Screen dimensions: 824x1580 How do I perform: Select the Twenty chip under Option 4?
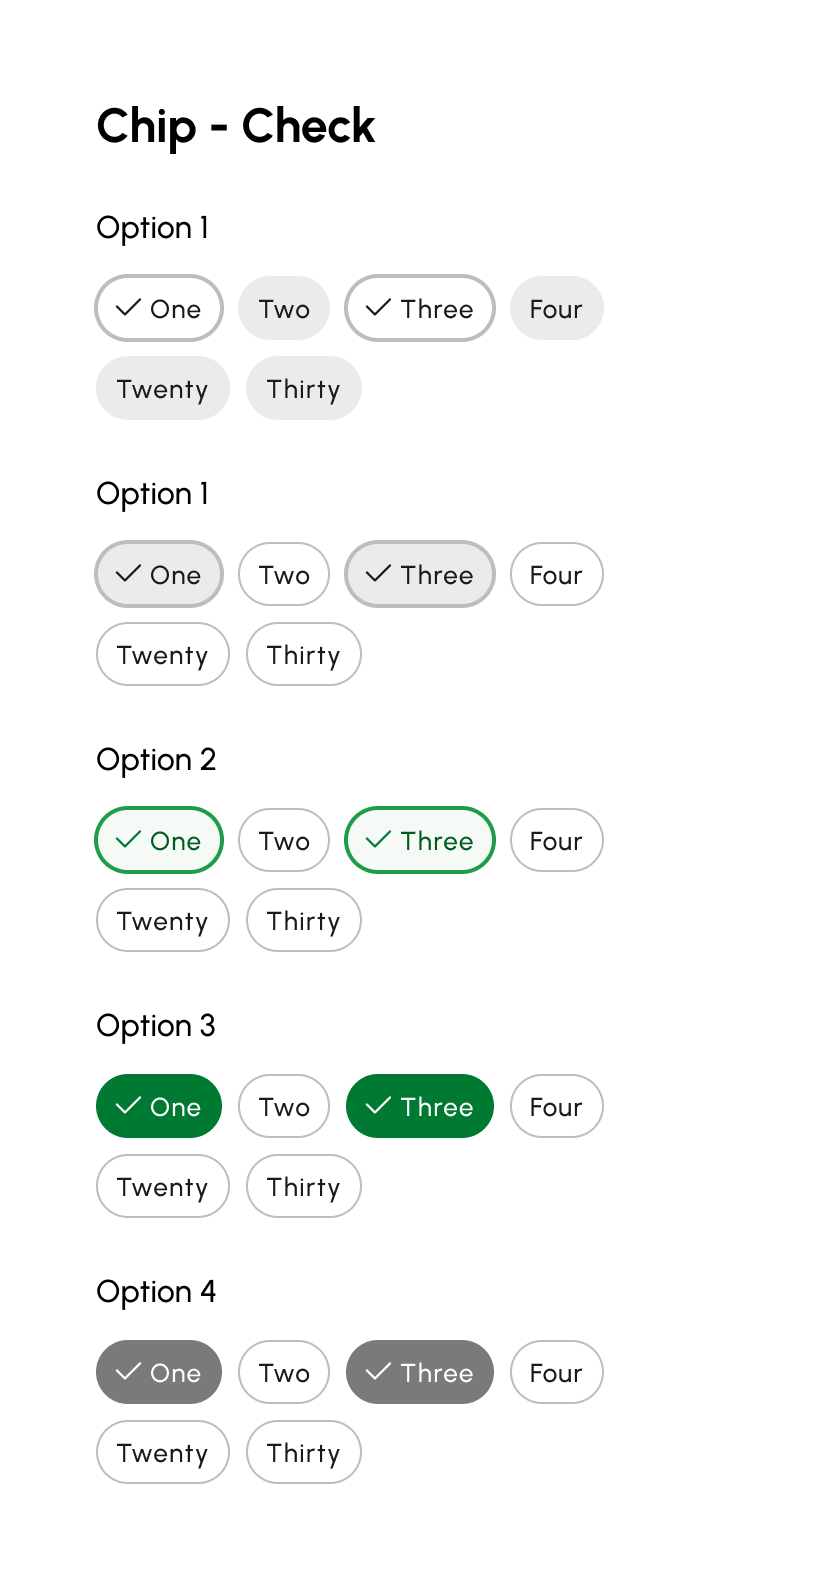point(163,1453)
